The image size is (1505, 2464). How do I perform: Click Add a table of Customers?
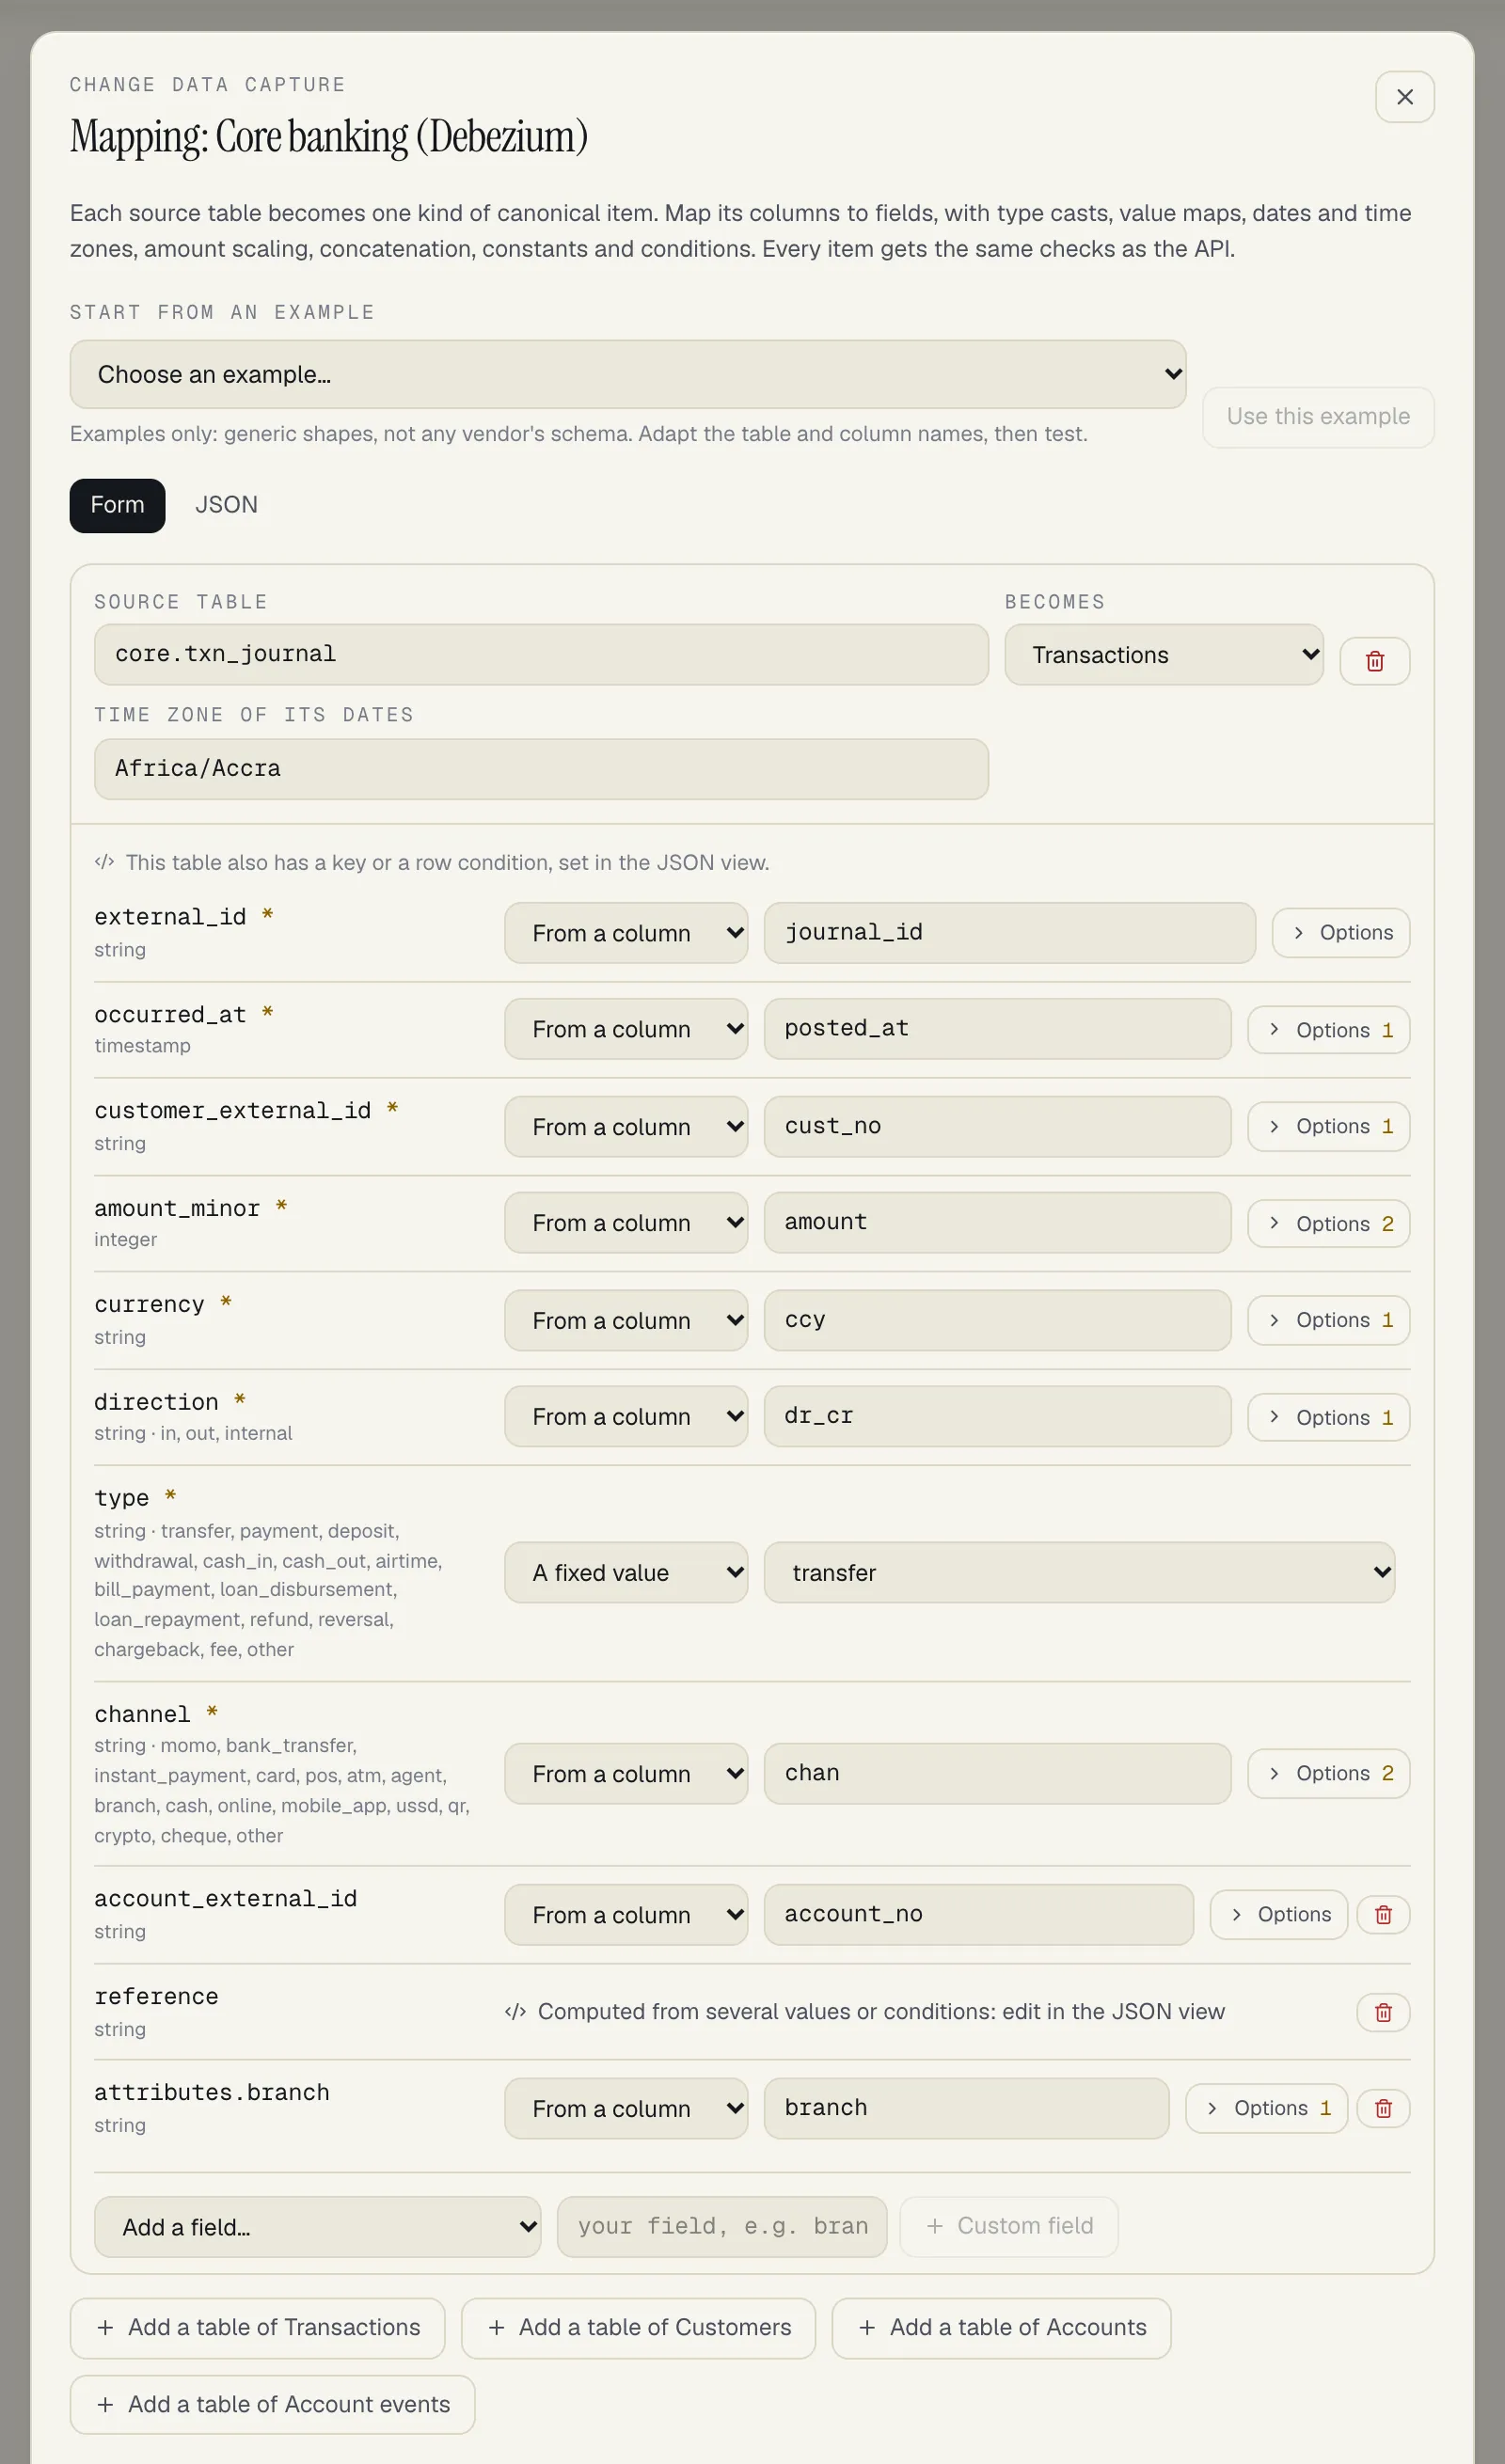tap(638, 2327)
